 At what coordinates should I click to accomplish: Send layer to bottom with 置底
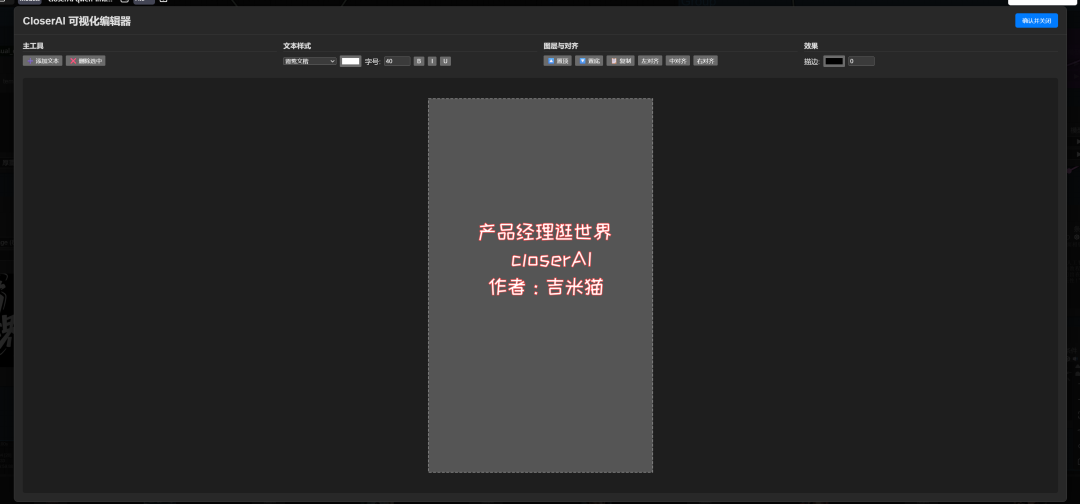pyautogui.click(x=590, y=61)
